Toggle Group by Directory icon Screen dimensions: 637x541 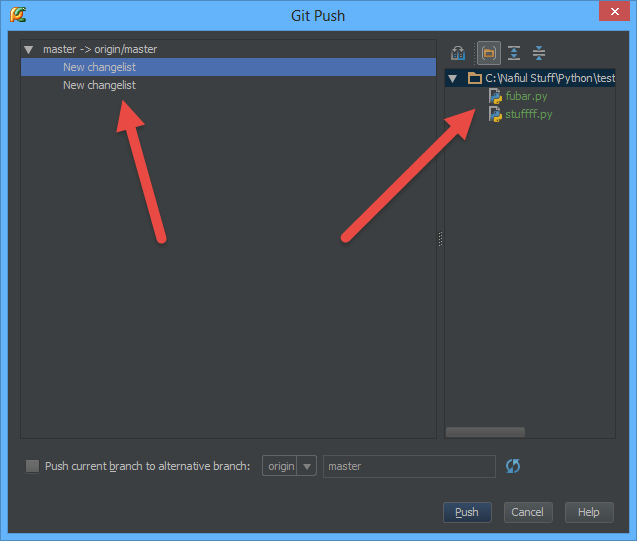click(489, 53)
